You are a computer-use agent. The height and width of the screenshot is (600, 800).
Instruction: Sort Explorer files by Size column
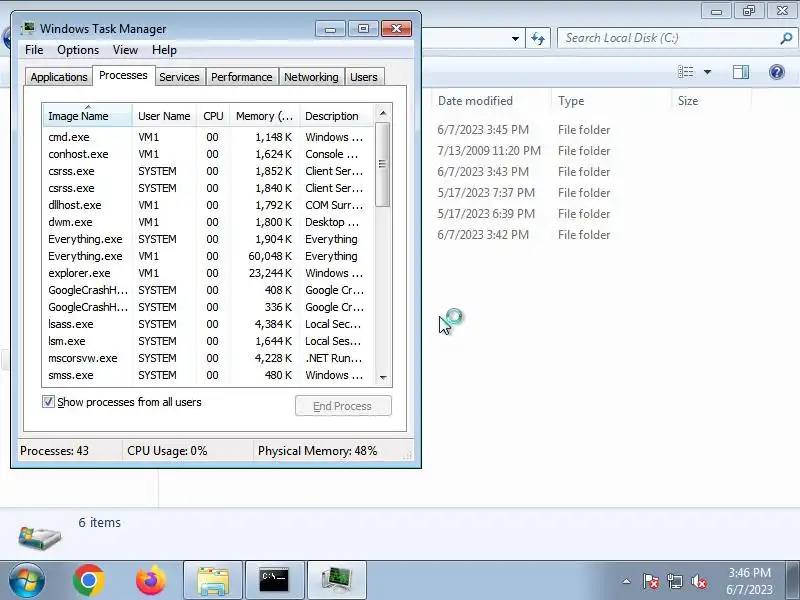coord(711,101)
